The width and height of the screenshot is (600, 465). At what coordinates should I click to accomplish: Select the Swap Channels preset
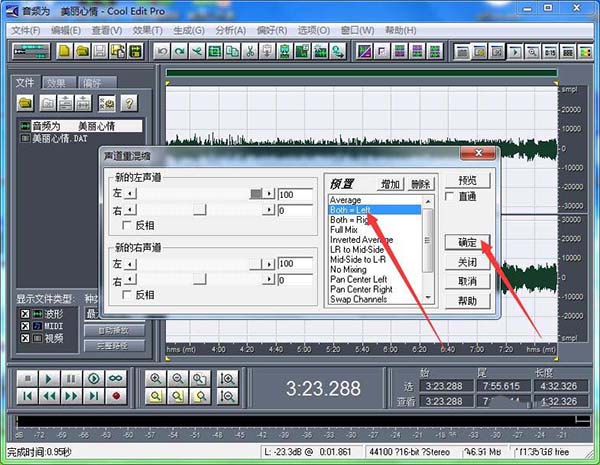point(359,299)
